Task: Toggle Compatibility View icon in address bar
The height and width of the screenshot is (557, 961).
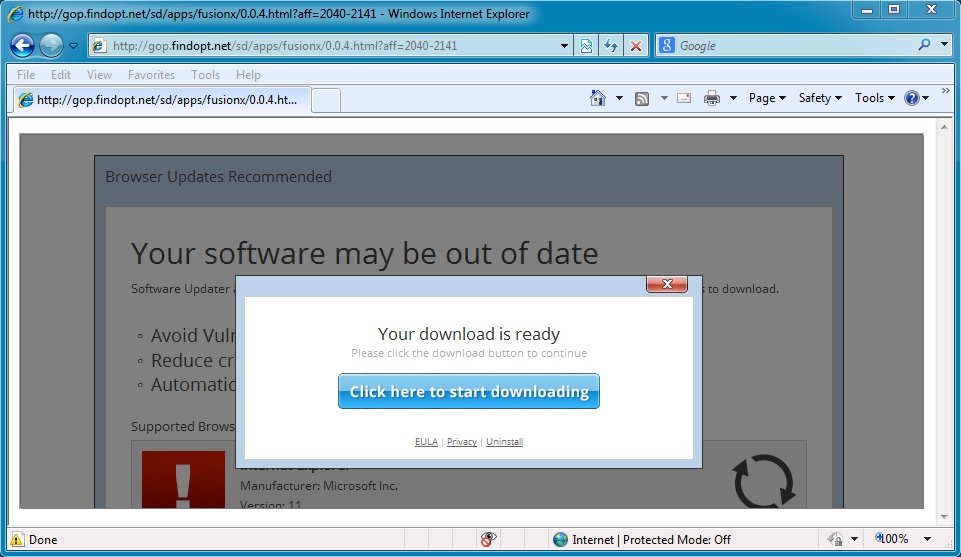Action: point(586,46)
